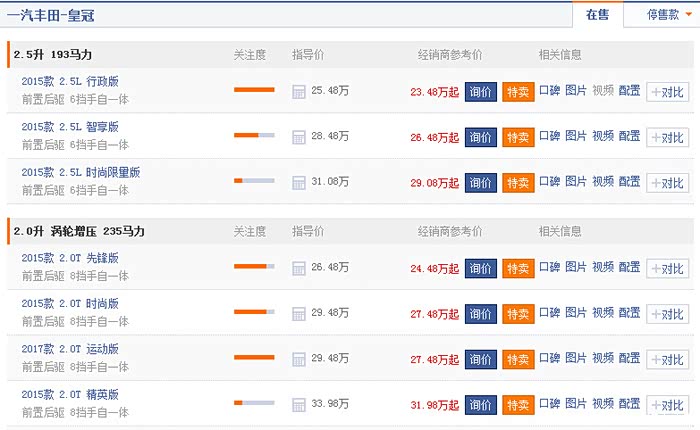Screen dimensions: 700x430
Task: Add 2.0T 精英版 to 对比
Action: pyautogui.click(x=668, y=405)
